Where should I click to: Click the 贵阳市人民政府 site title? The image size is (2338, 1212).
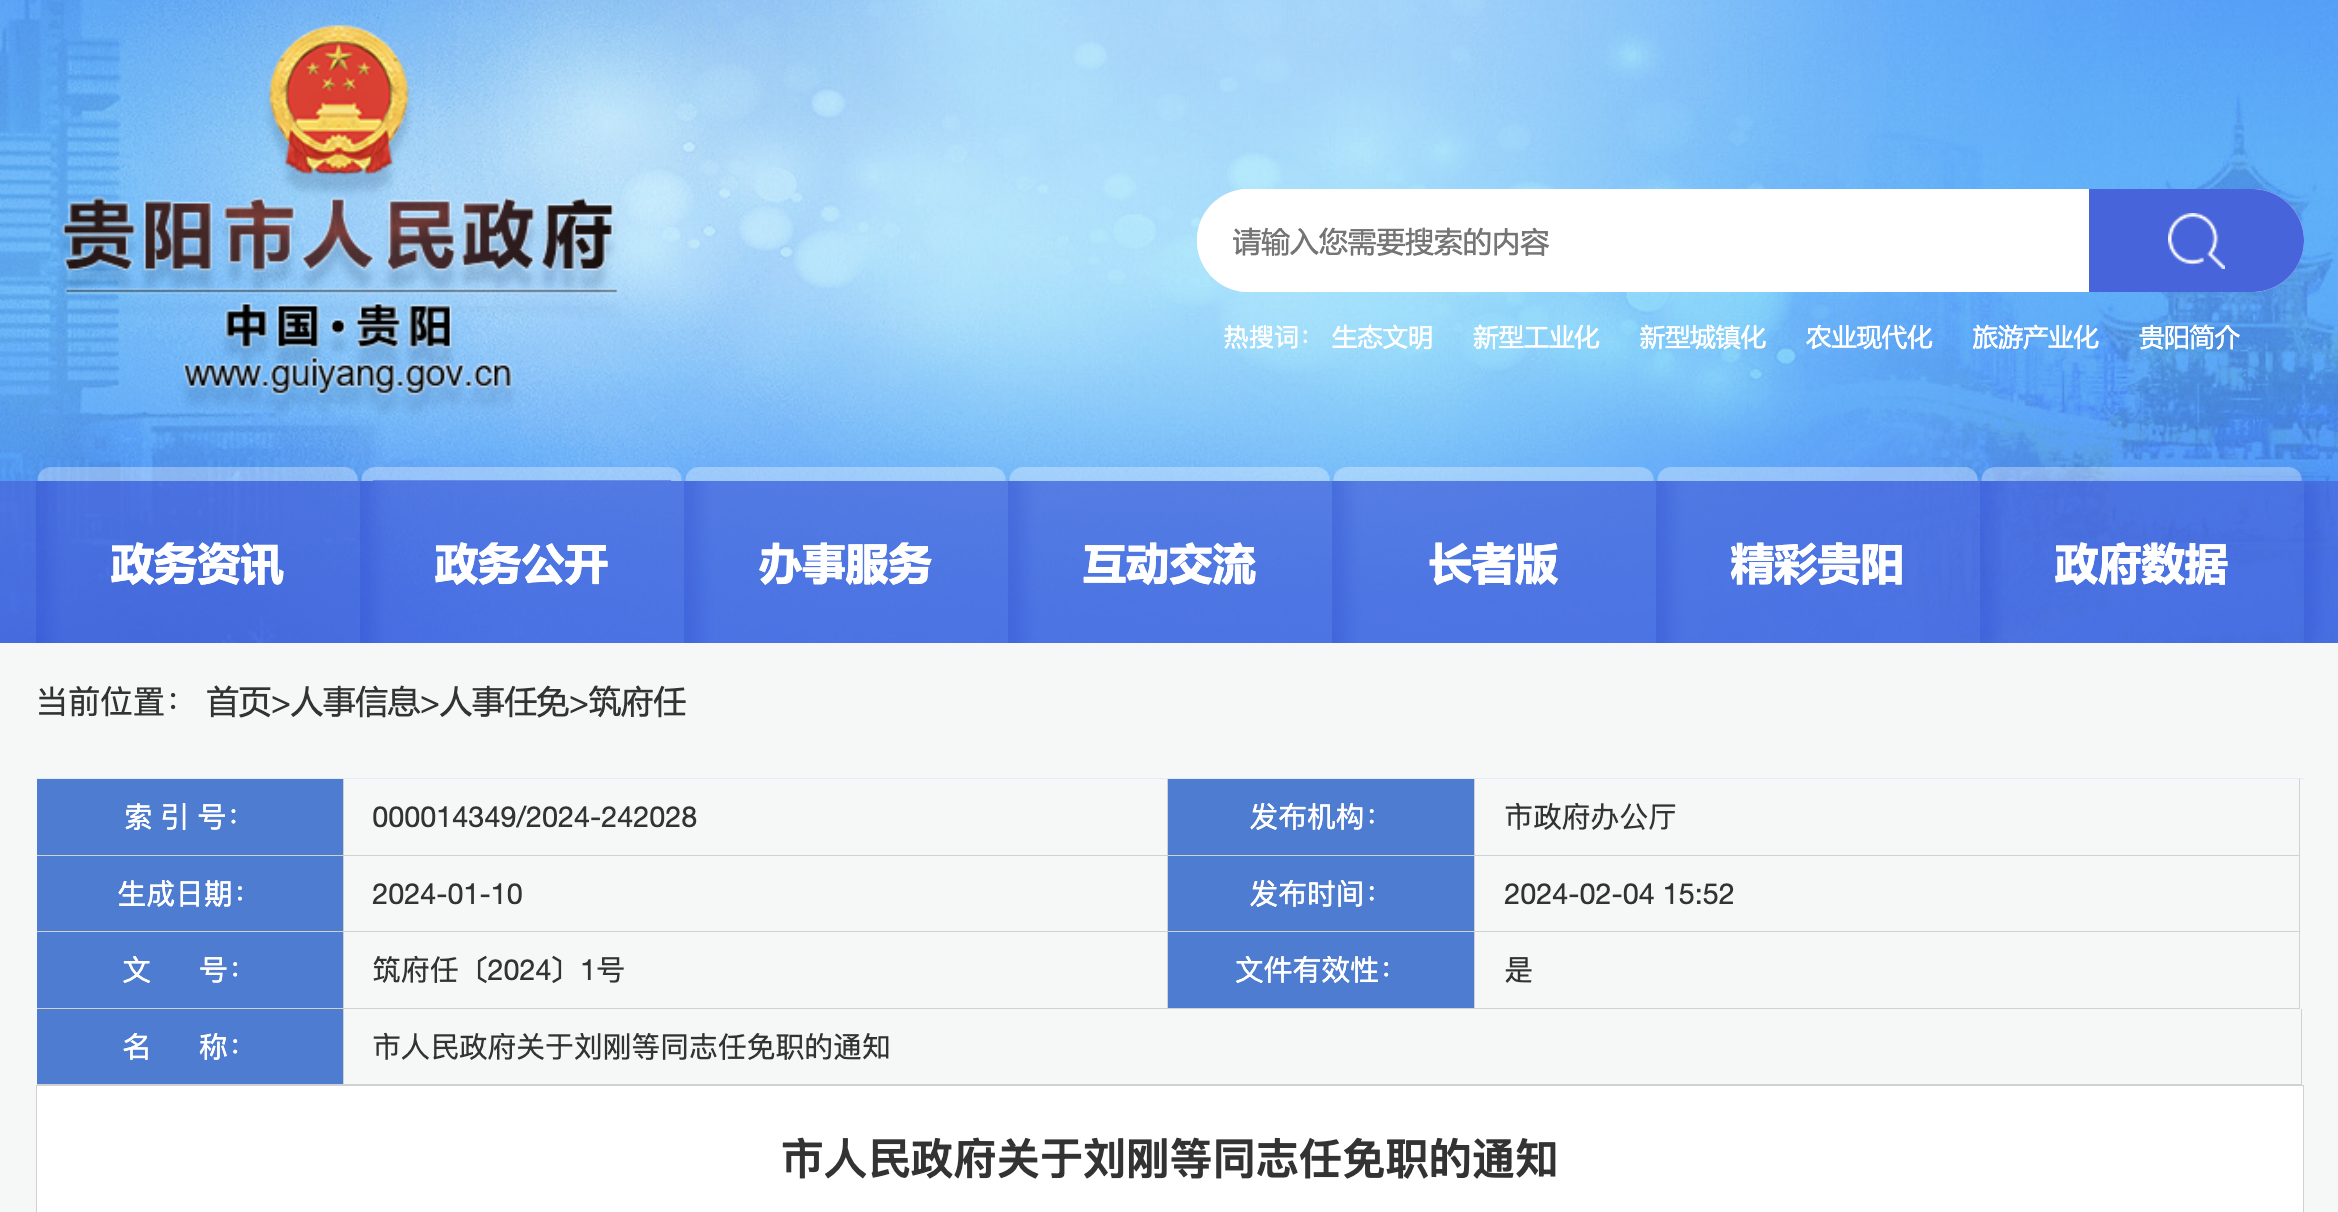tap(339, 235)
